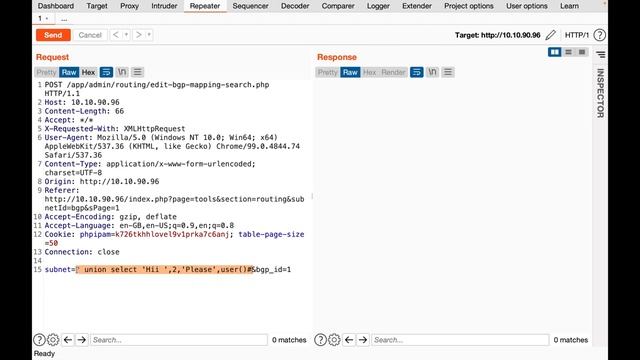The image size is (640, 360).
Task: Select Hex view in Response panel
Action: [x=369, y=72]
